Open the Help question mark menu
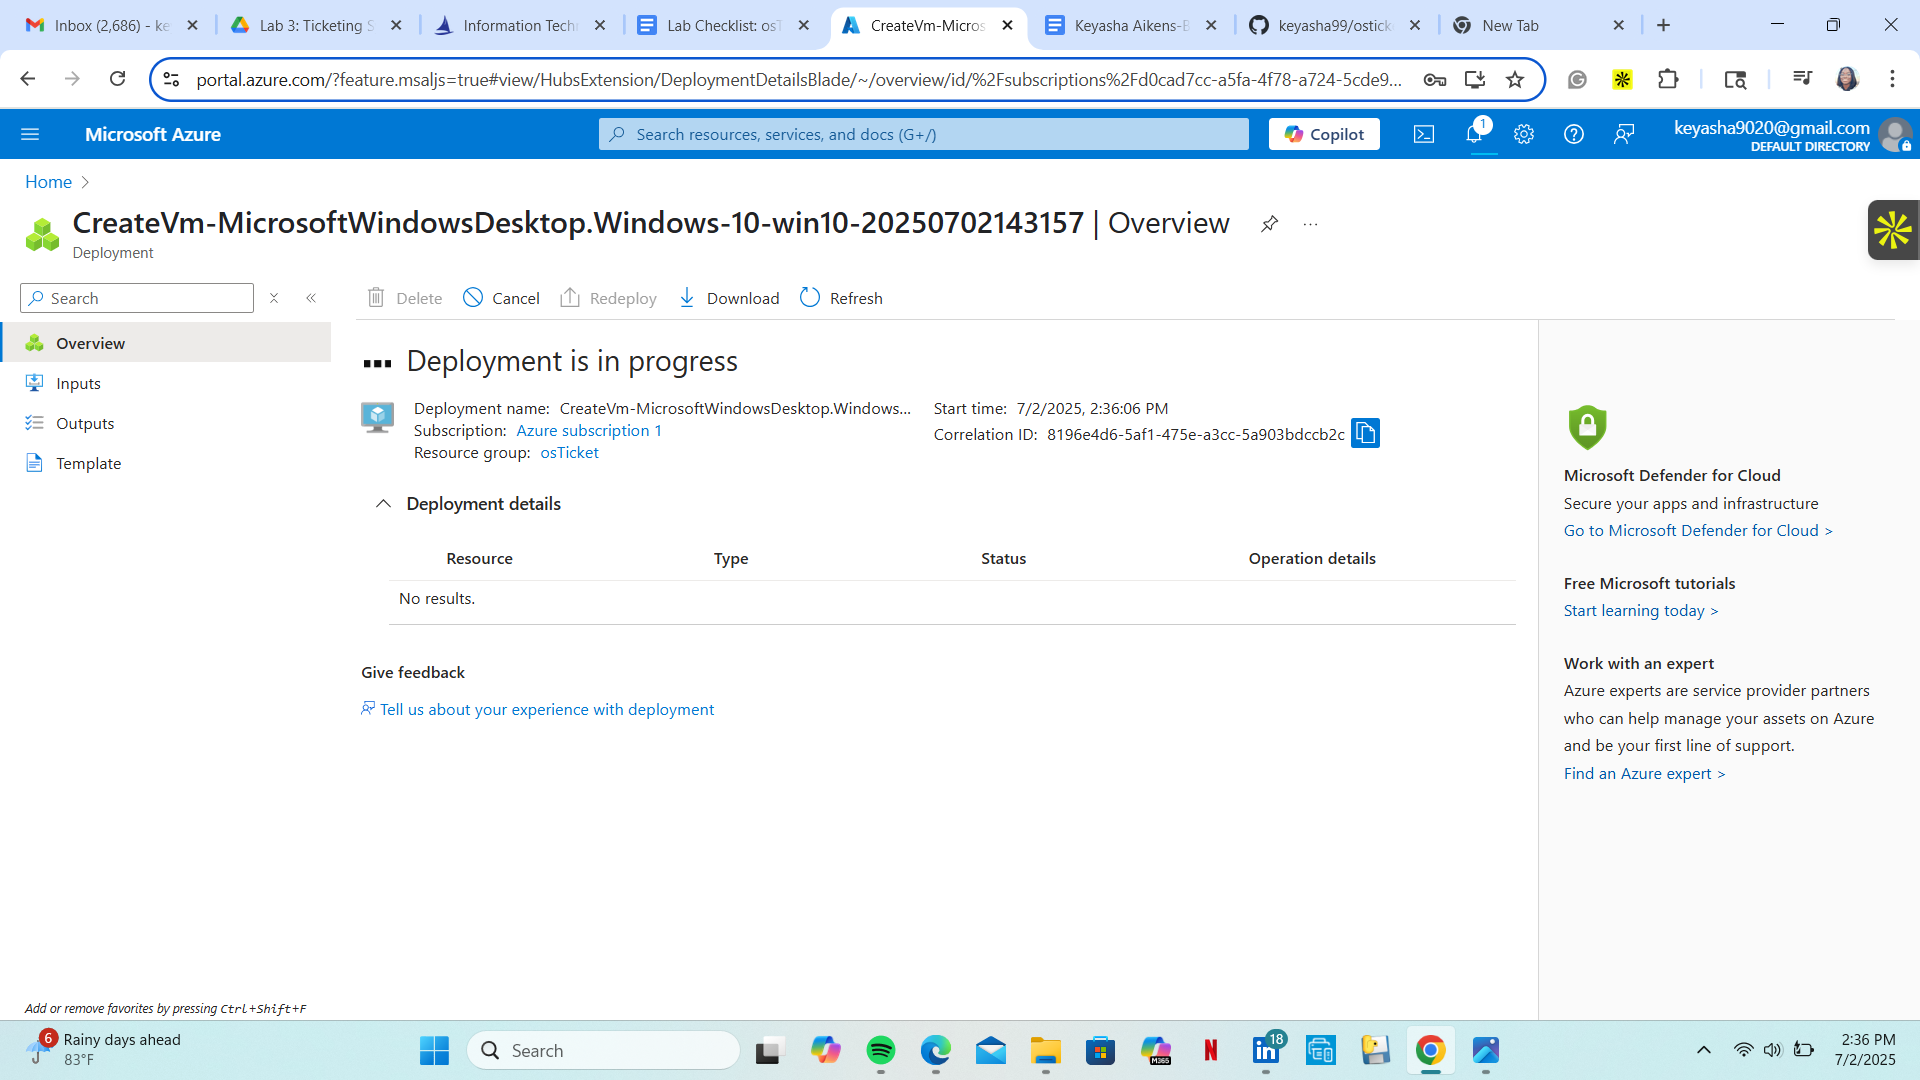This screenshot has height=1080, width=1920. 1573,134
